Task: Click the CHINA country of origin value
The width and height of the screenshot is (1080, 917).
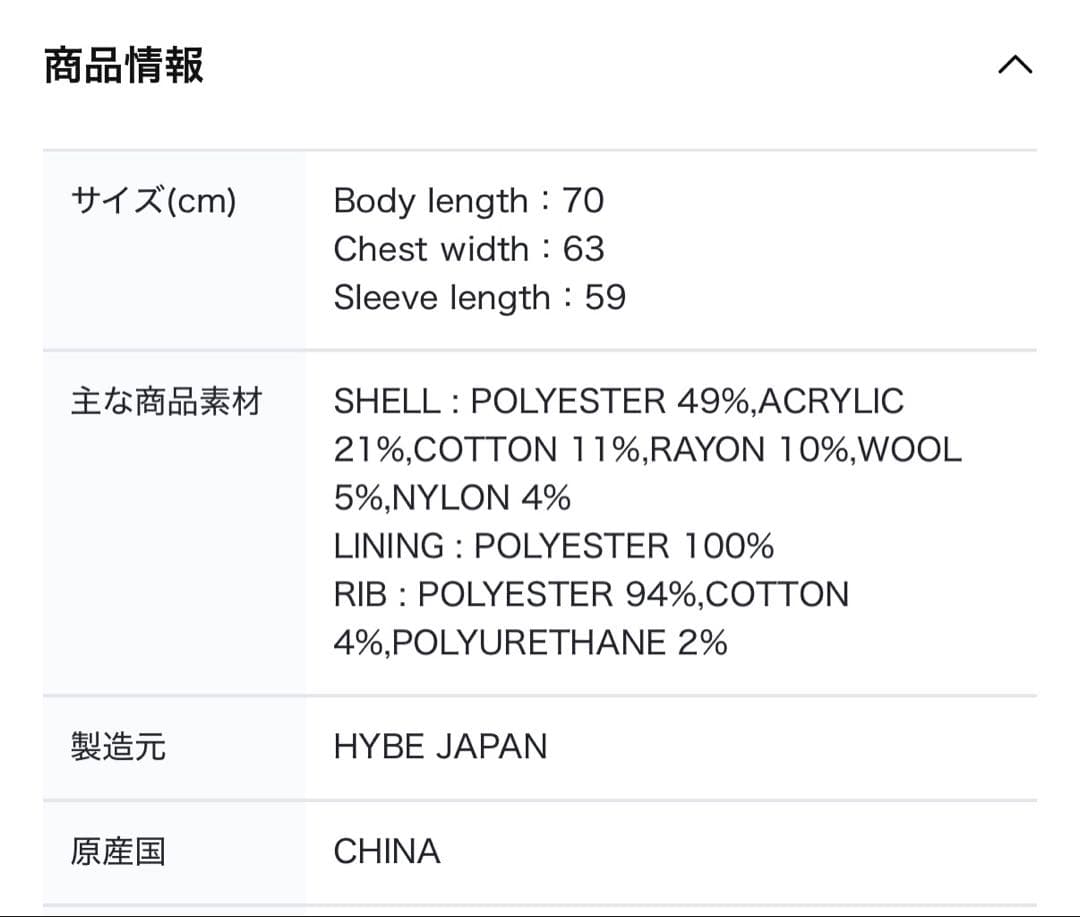Action: pos(387,852)
